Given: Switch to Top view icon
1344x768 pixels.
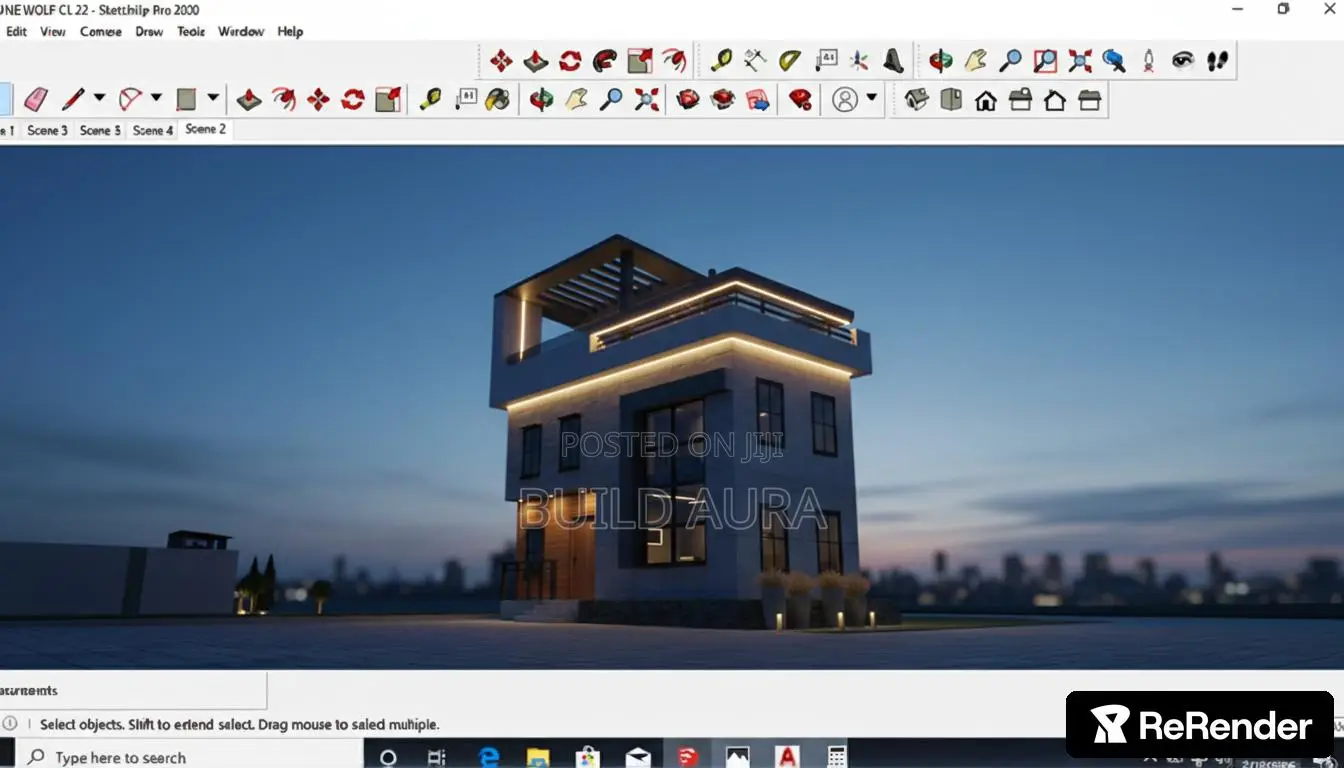Looking at the screenshot, I should (951, 99).
